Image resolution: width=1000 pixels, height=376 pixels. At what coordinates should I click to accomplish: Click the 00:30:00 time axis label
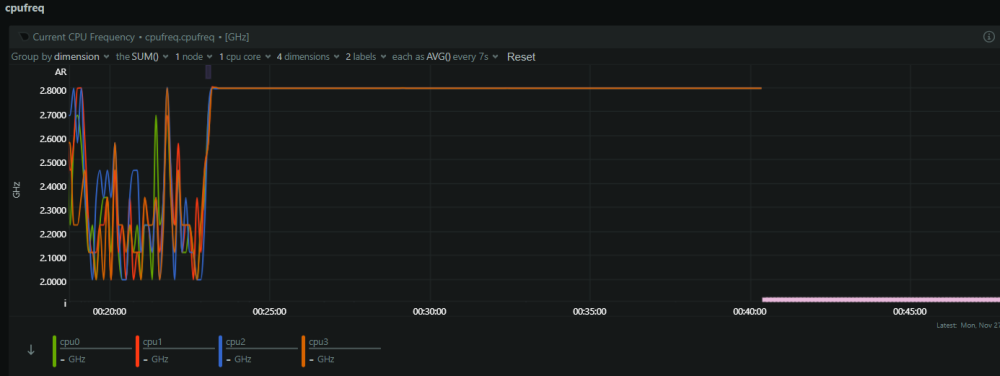(x=429, y=312)
